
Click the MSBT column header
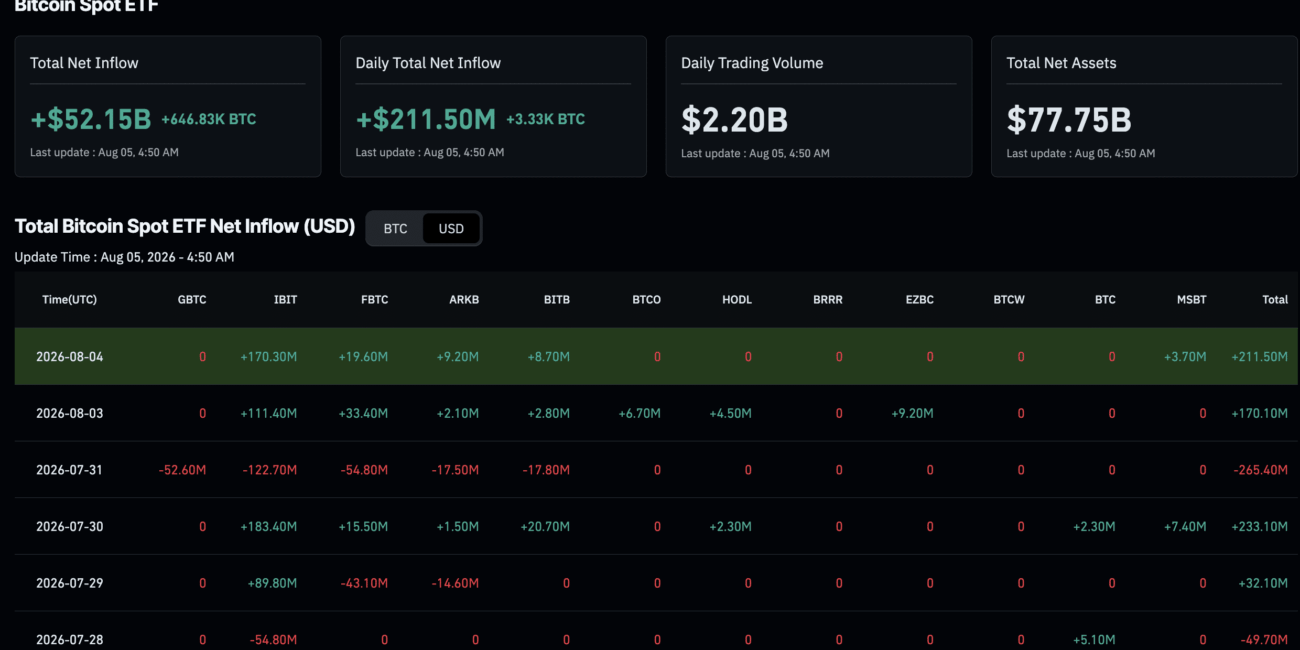[1191, 300]
